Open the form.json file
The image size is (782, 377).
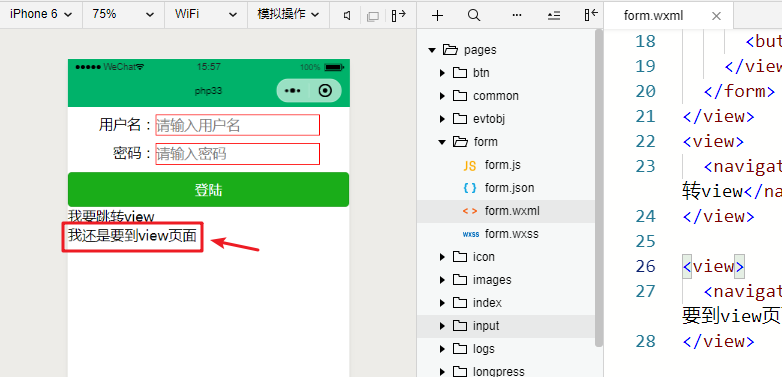click(509, 188)
